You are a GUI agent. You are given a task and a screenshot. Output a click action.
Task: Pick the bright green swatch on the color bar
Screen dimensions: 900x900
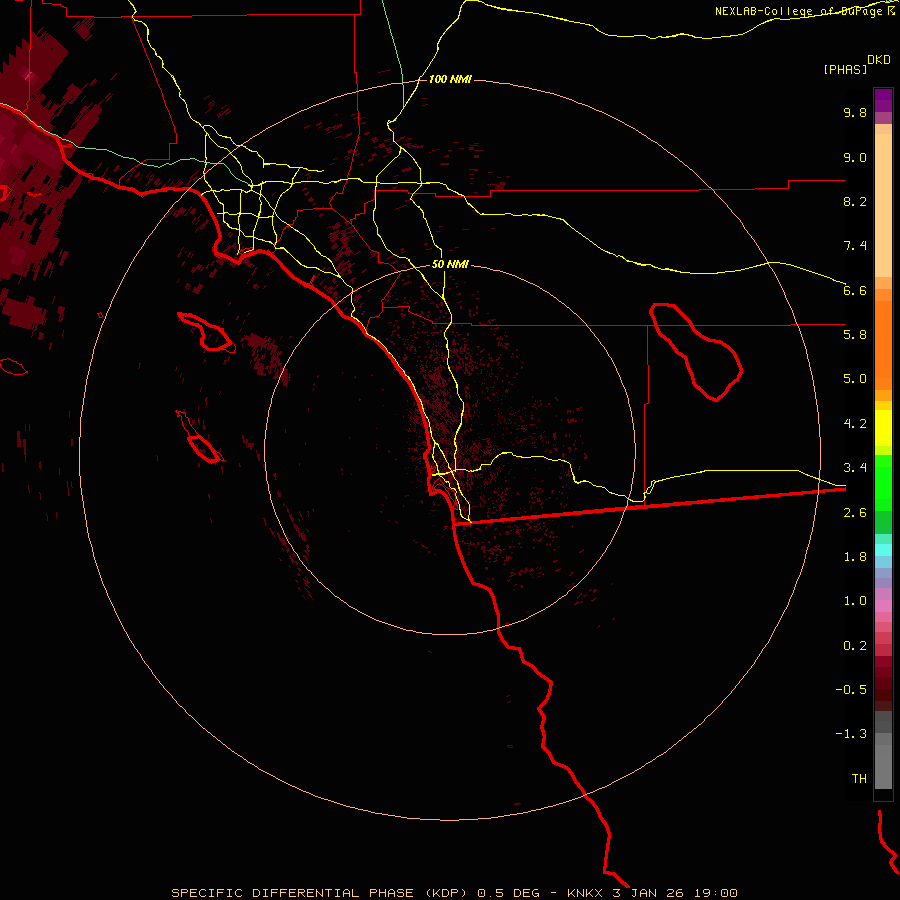[x=883, y=482]
